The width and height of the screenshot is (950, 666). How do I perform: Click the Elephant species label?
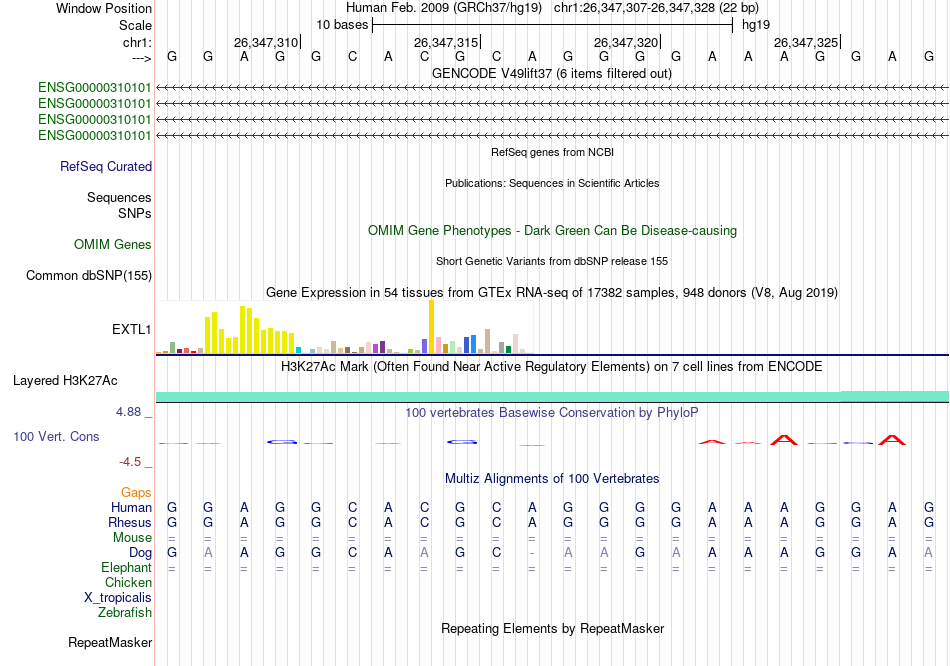pyautogui.click(x=127, y=568)
